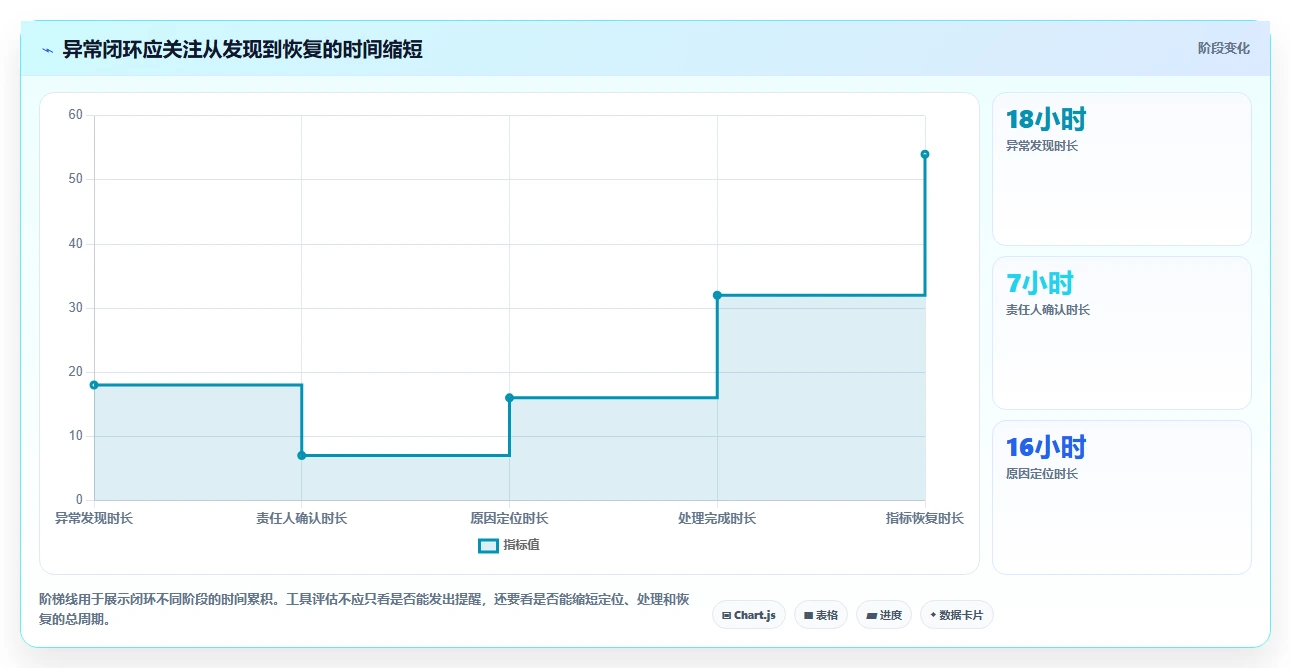Click the 进度 tag pill
The width and height of the screenshot is (1291, 668).
pos(884,615)
